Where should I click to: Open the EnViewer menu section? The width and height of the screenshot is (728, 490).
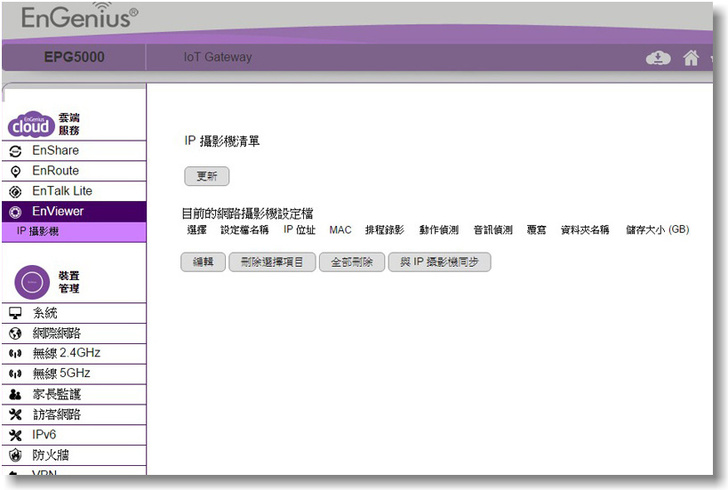pyautogui.click(x=58, y=211)
